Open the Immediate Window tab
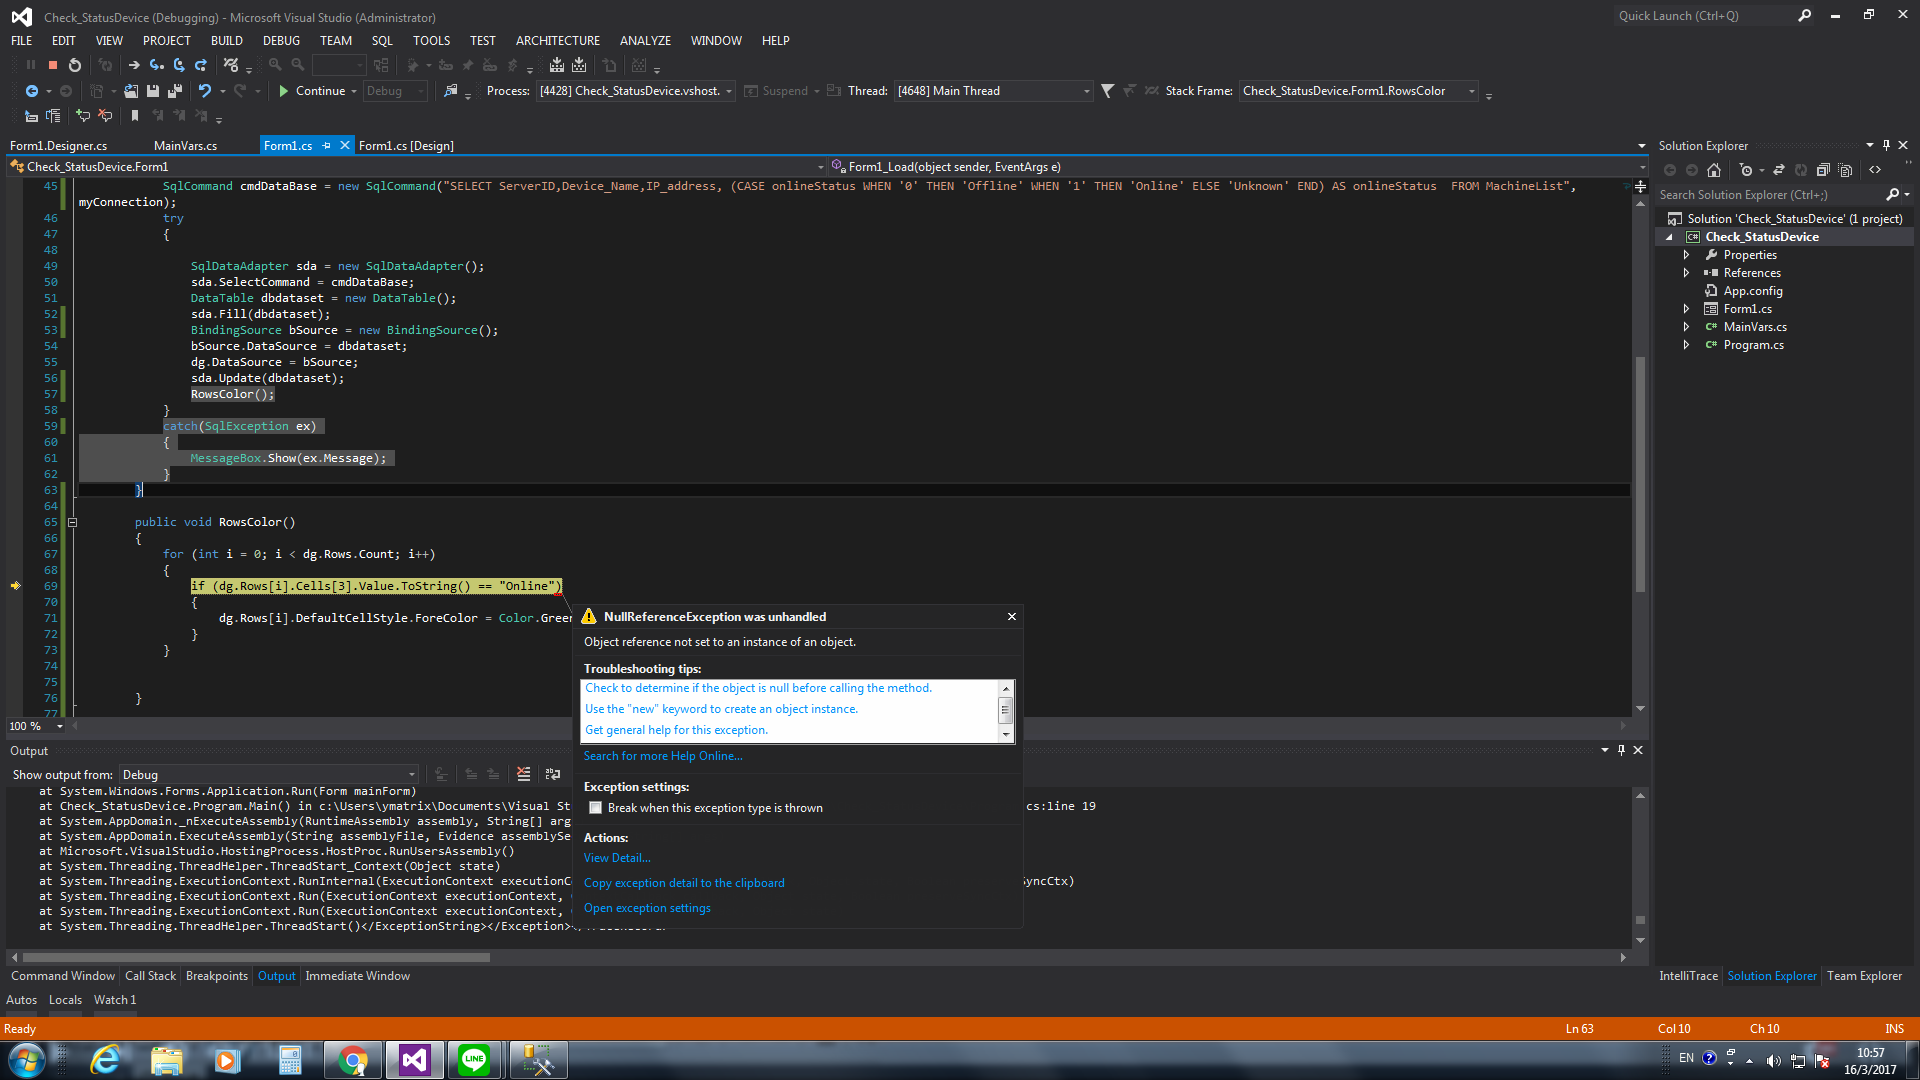 point(358,976)
